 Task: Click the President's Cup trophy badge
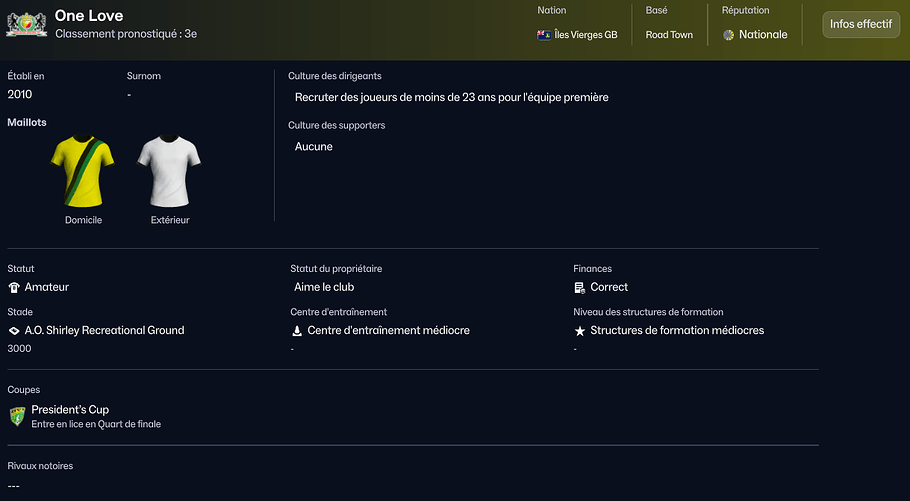click(17, 416)
